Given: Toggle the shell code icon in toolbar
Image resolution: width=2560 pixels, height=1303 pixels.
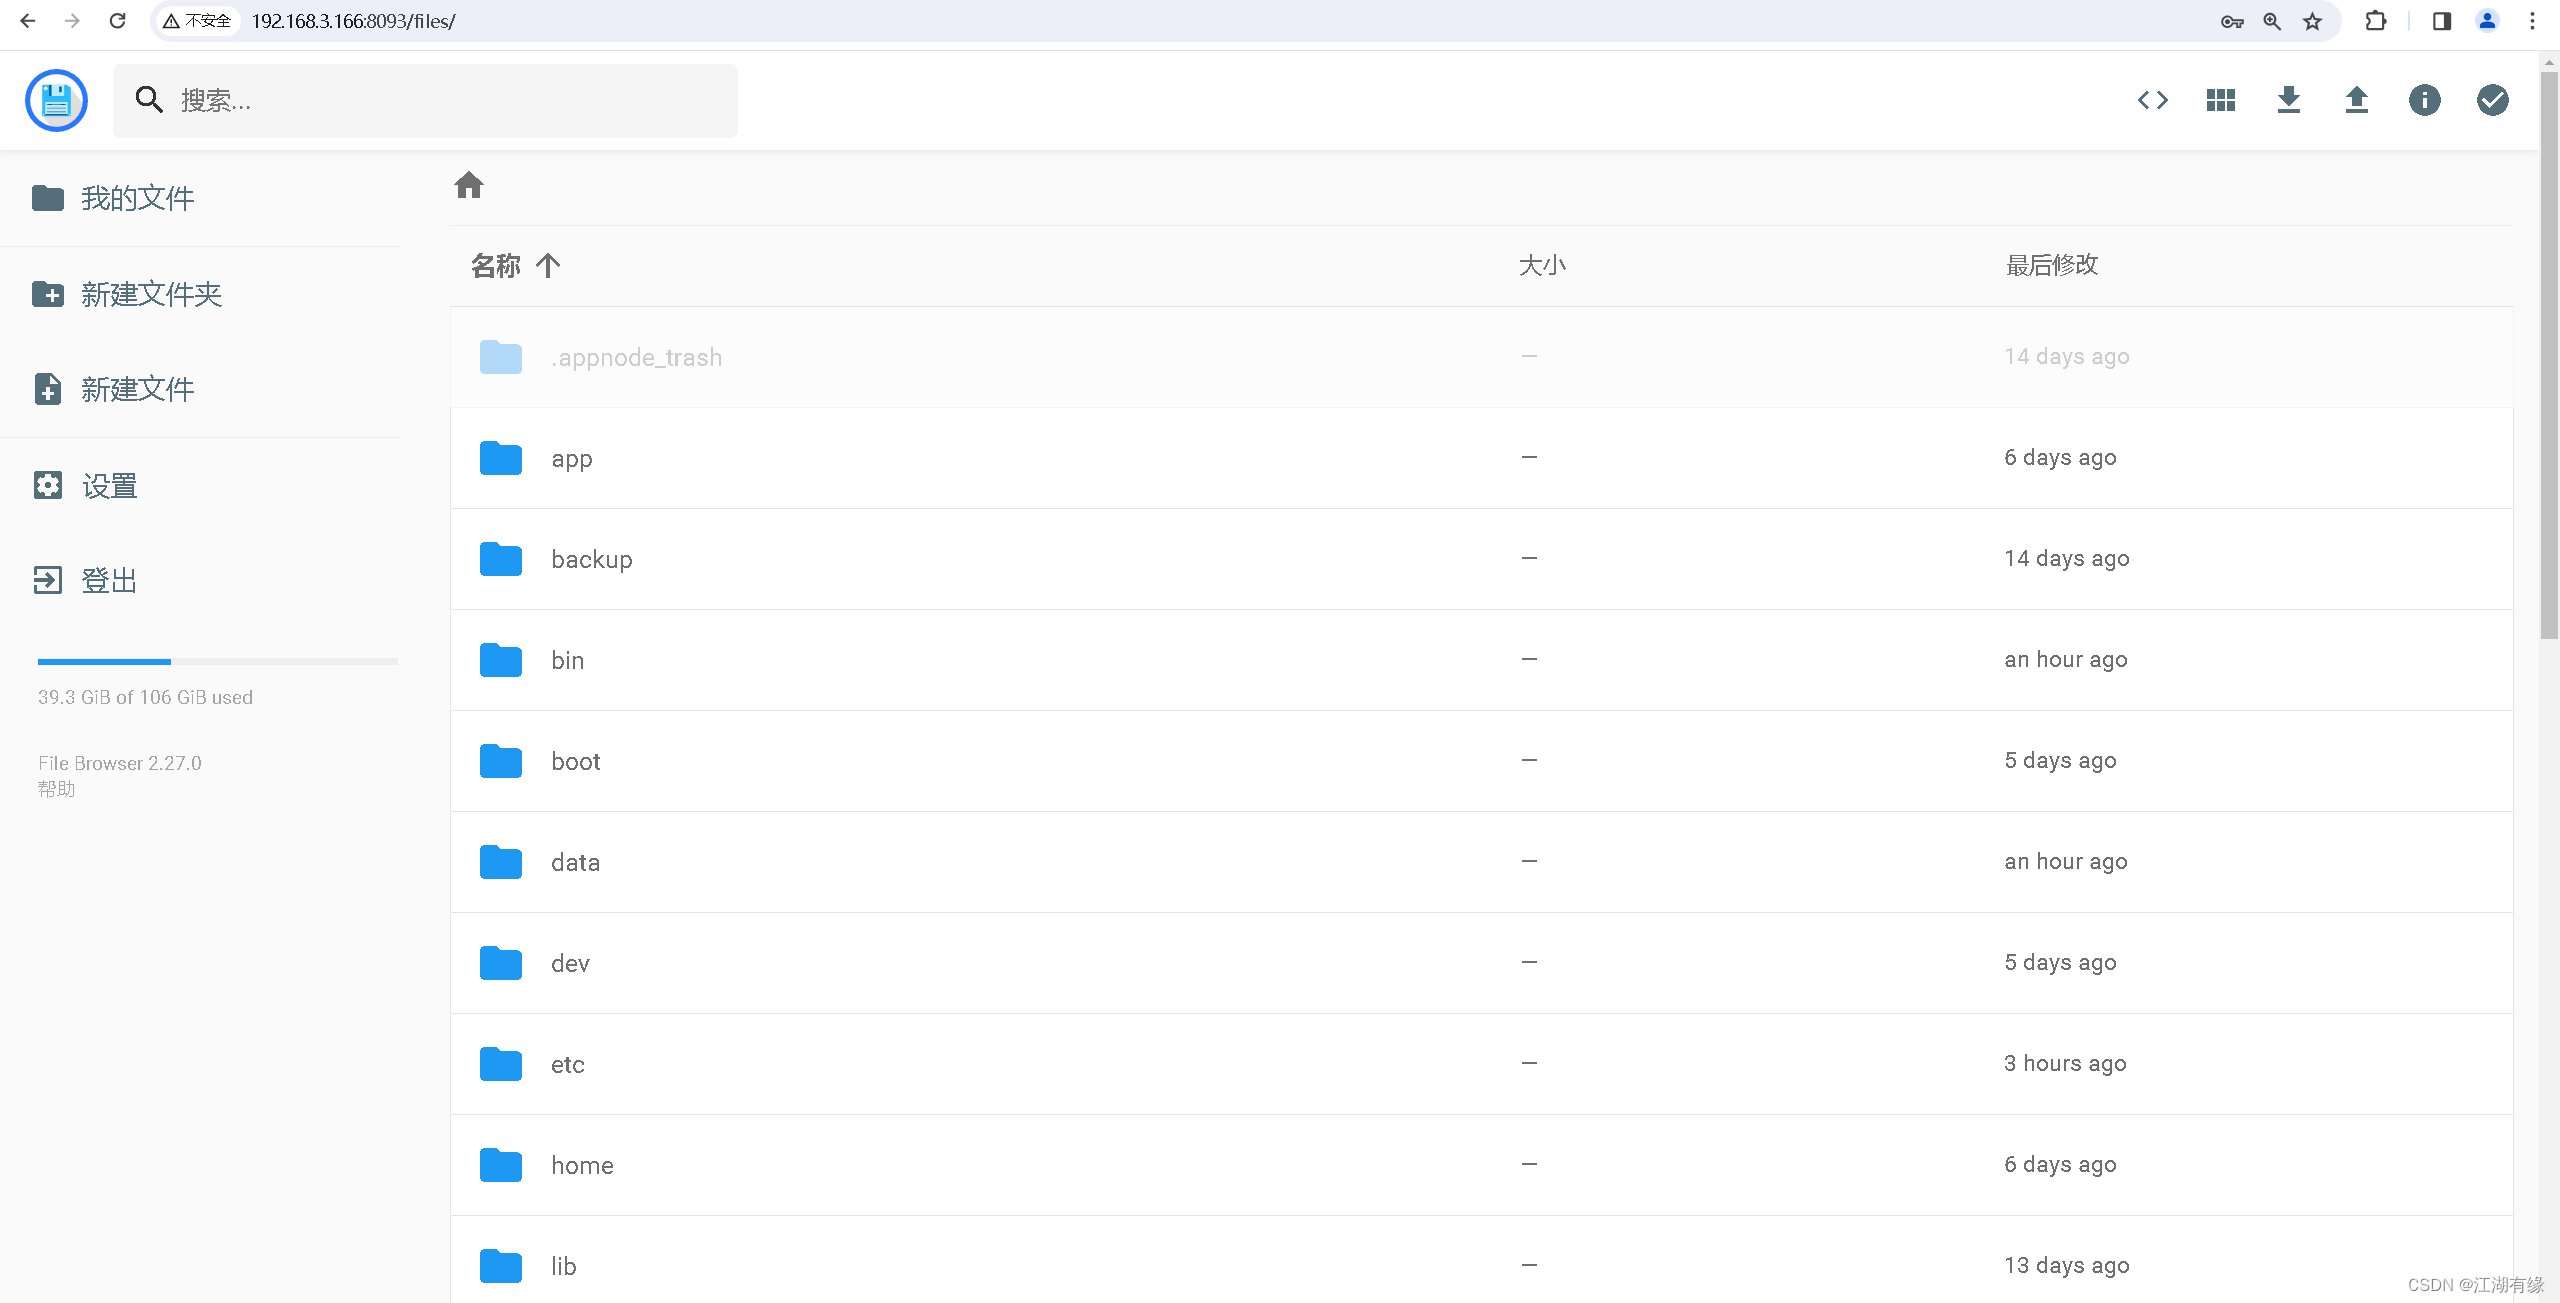Looking at the screenshot, I should point(2153,100).
